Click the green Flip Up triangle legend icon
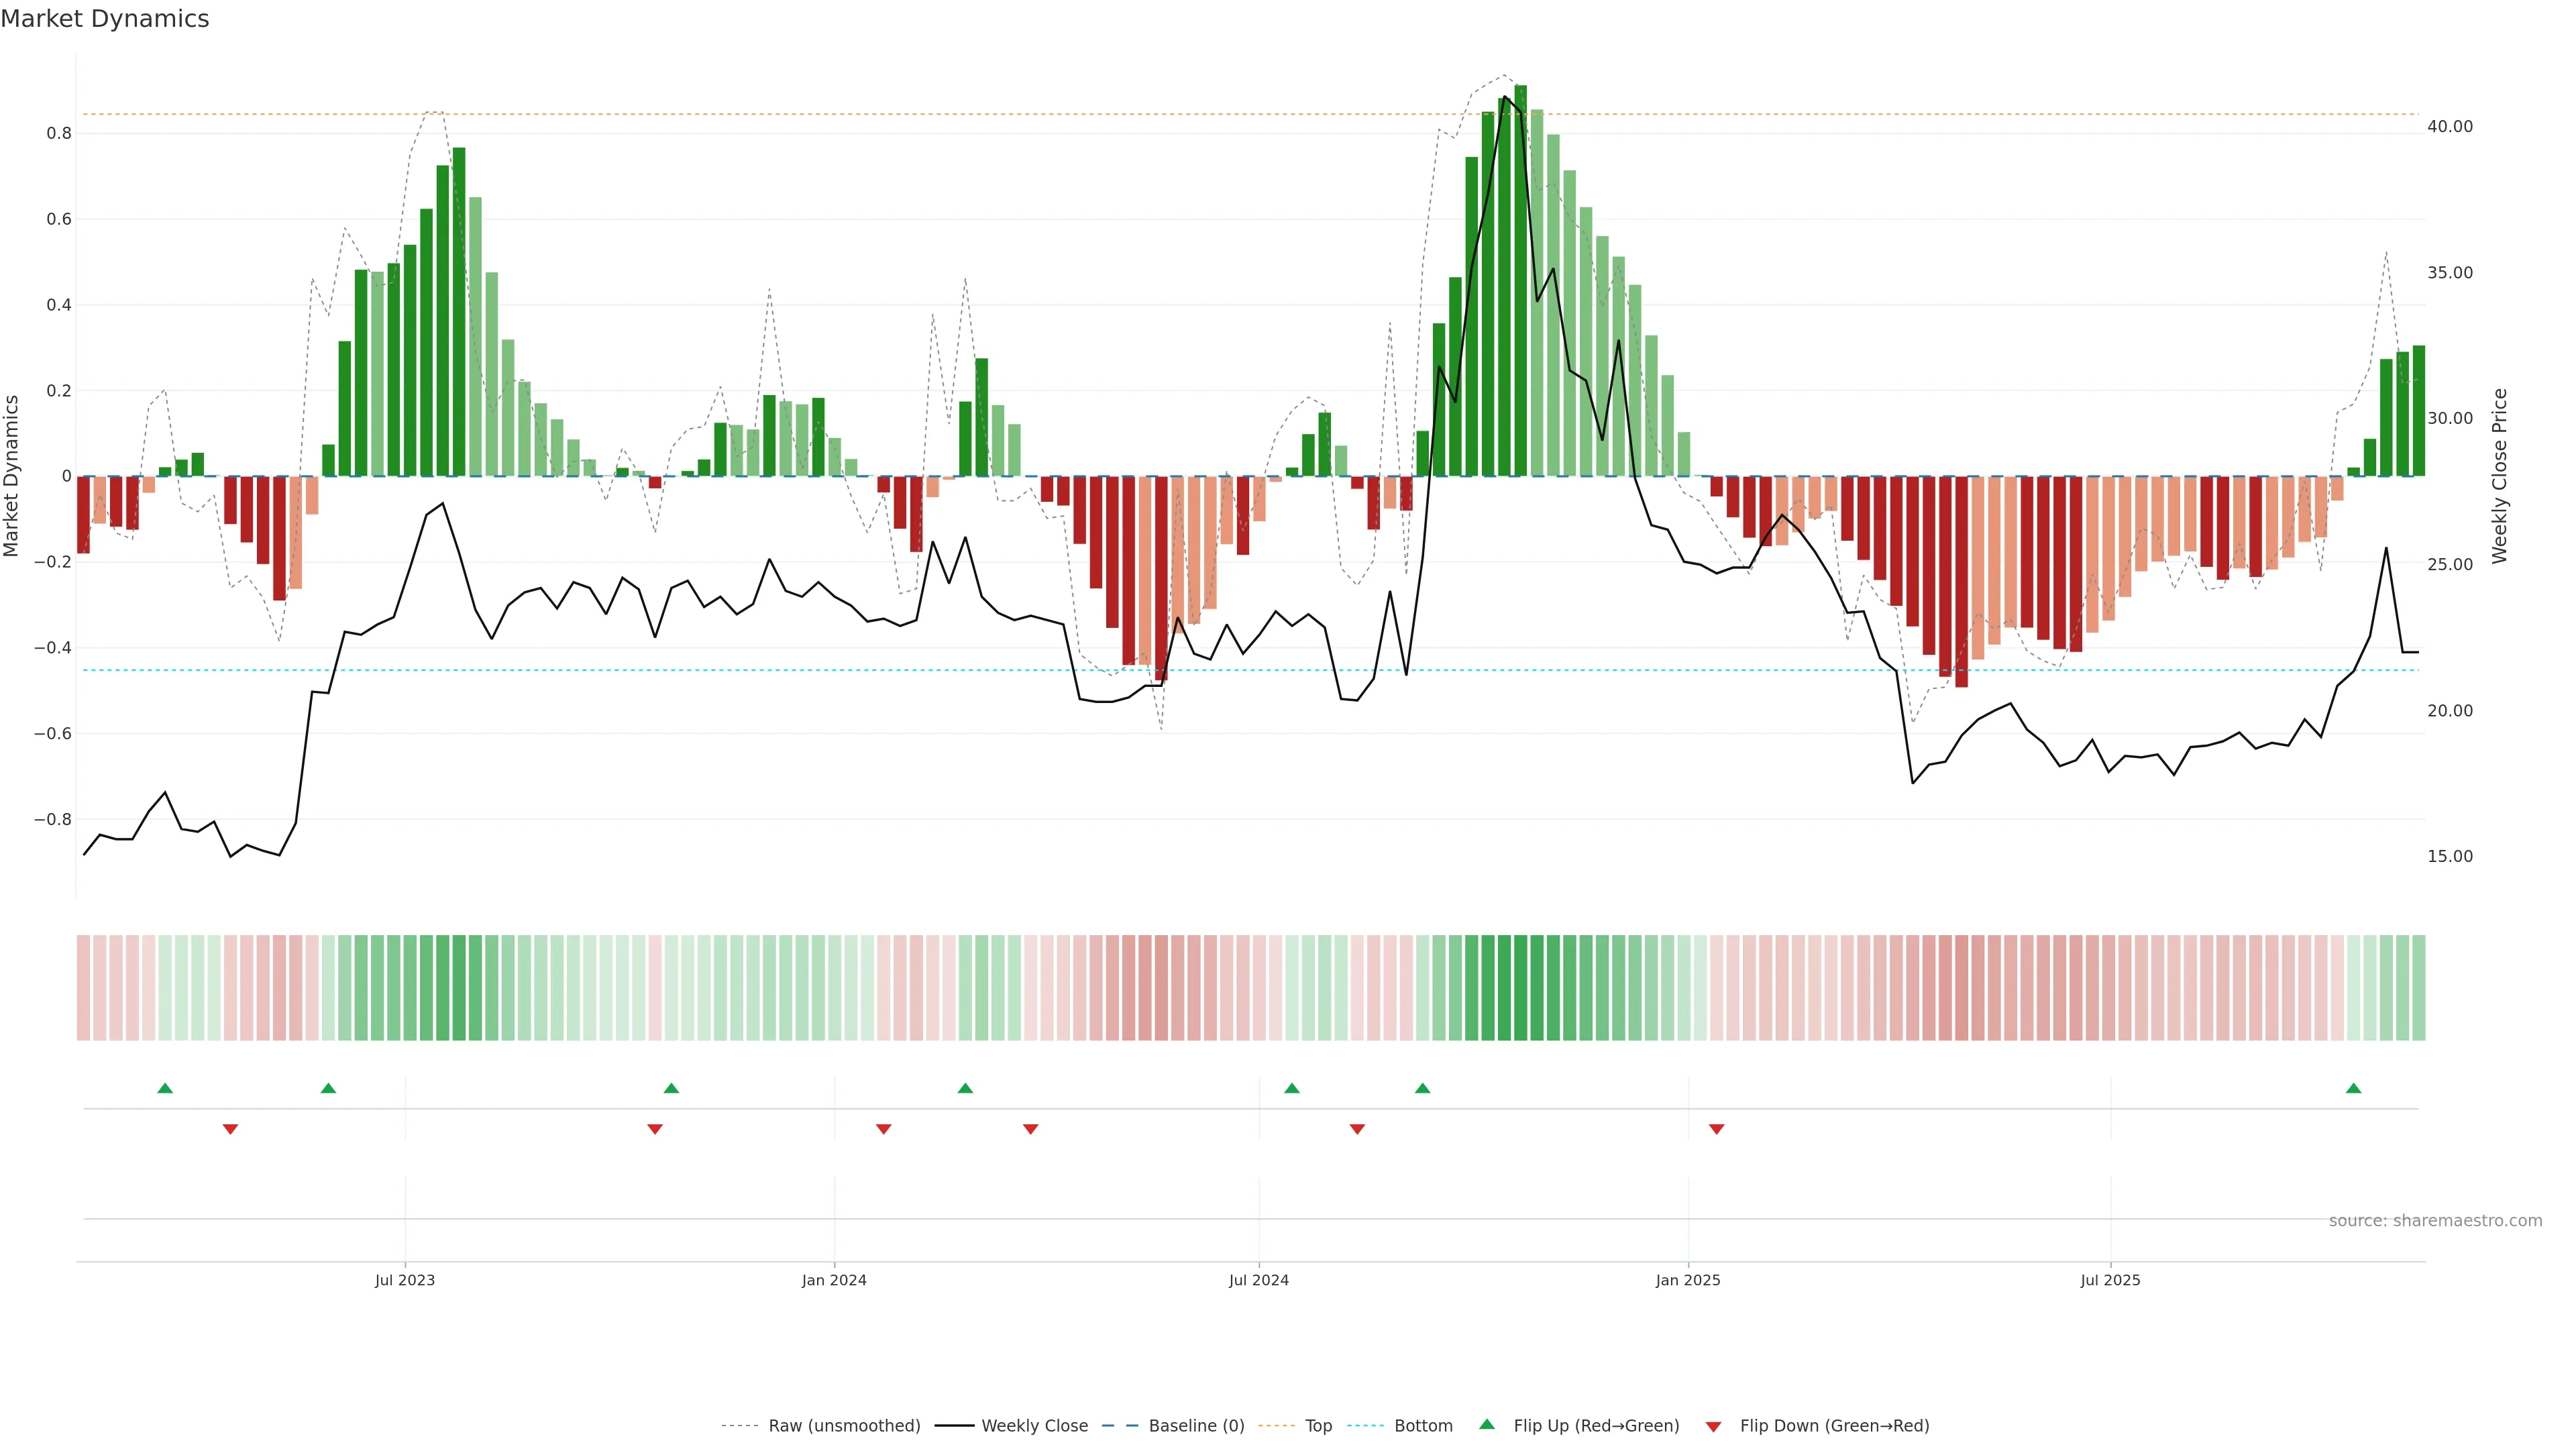This screenshot has height=1449, width=2576. [1487, 1424]
